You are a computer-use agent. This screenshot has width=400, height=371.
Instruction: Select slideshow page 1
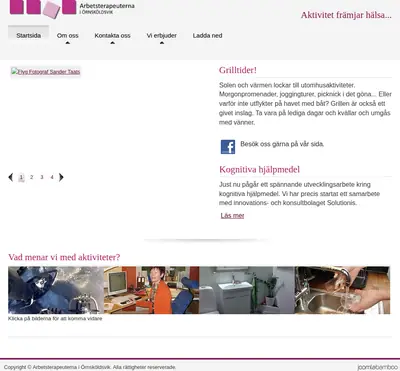point(21,177)
